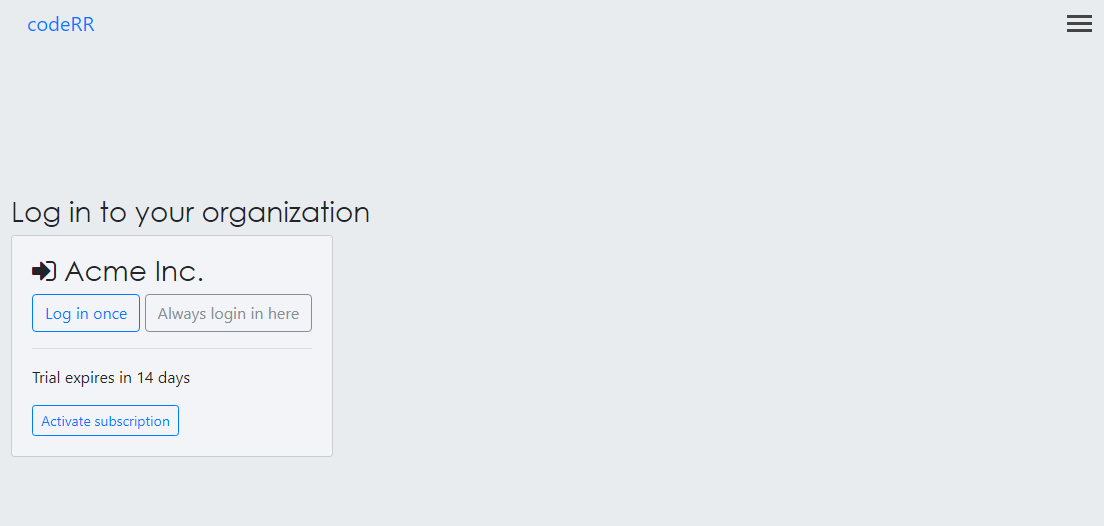This screenshot has height=526, width=1104.
Task: Open the hamburger navigation menu
Action: tap(1079, 24)
